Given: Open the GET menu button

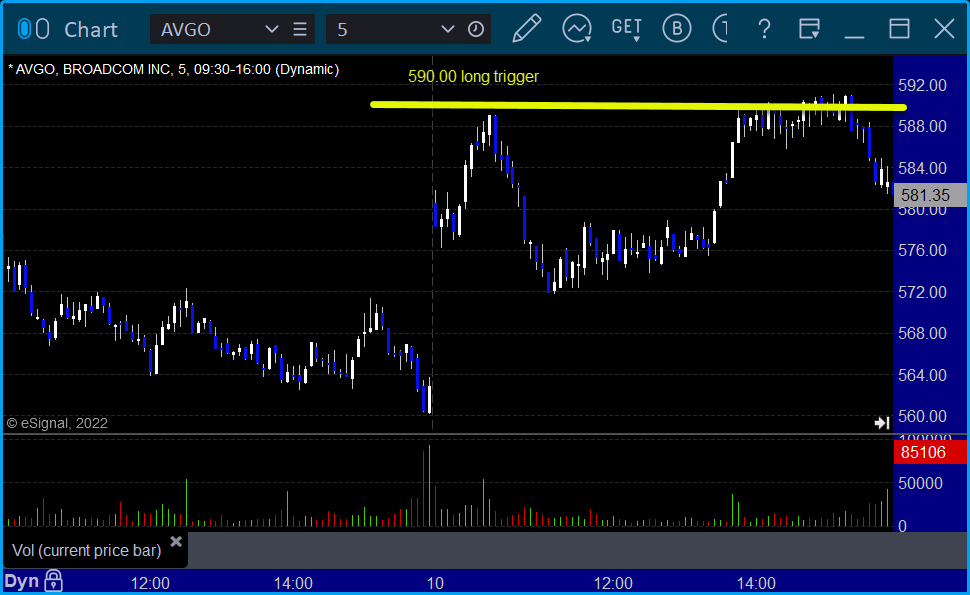Looking at the screenshot, I should [626, 29].
